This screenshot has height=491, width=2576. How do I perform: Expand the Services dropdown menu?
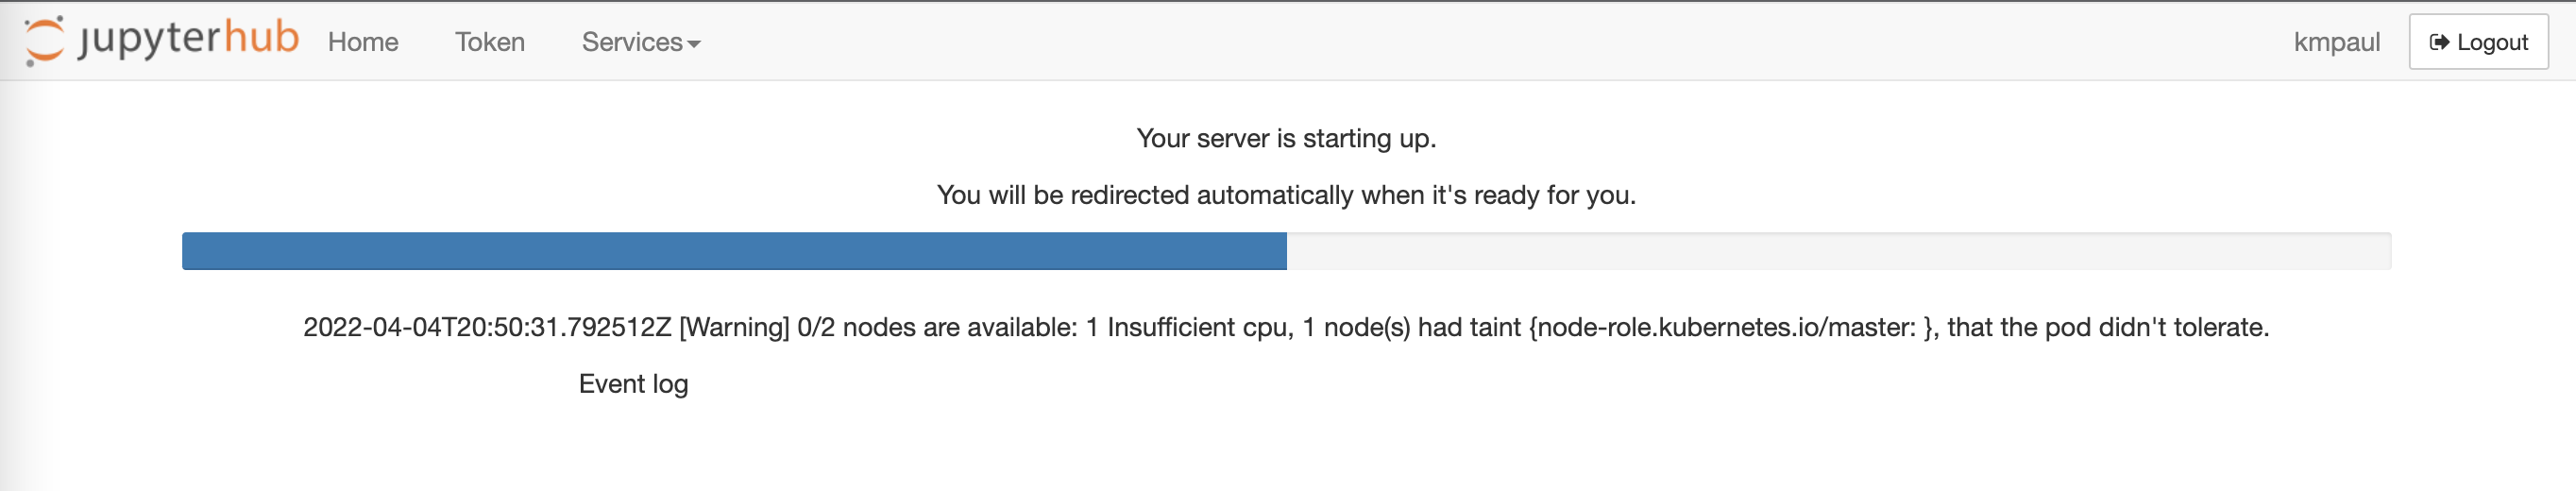pos(641,42)
